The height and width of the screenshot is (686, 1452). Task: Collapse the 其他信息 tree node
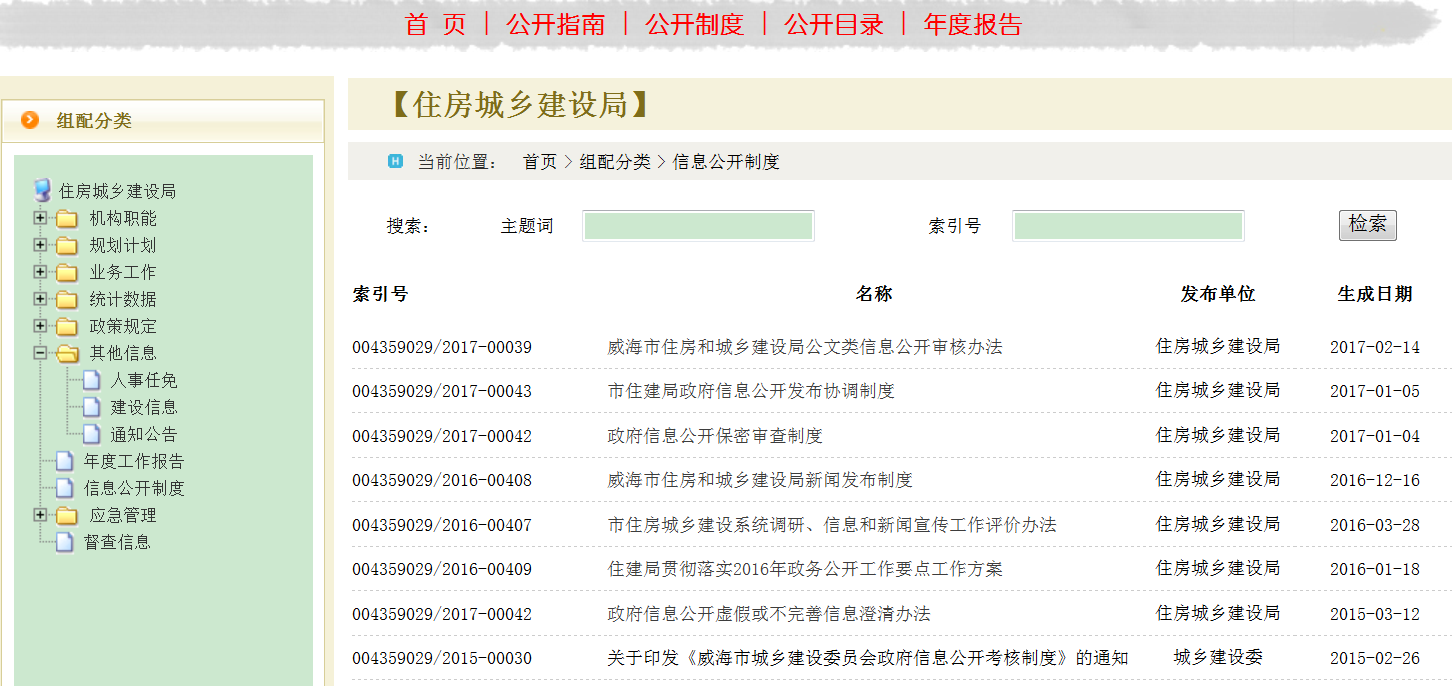[x=40, y=353]
